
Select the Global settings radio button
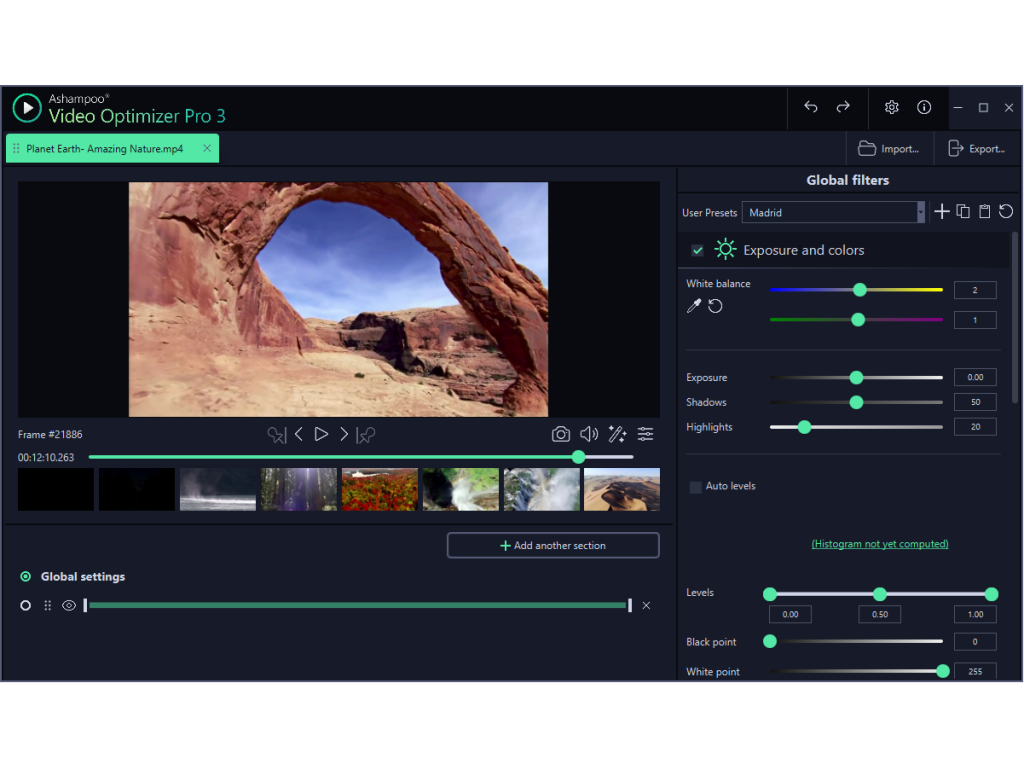(26, 577)
